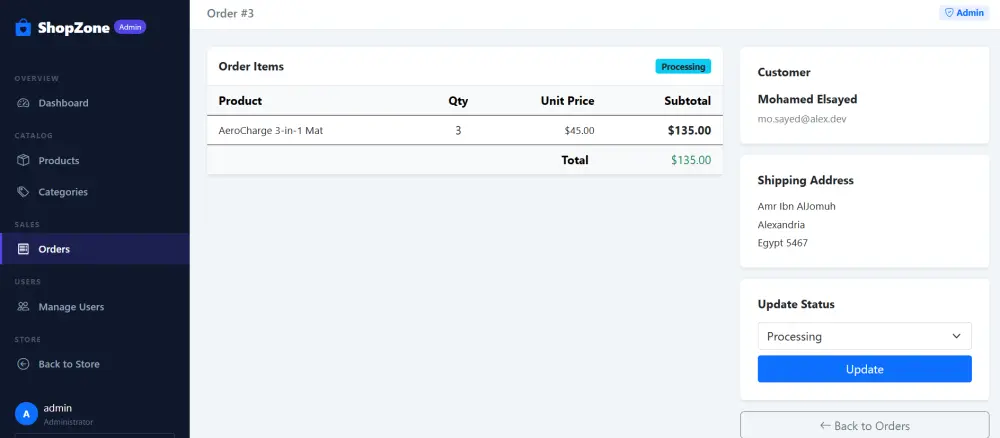Click the Orders list icon in sidebar
The image size is (1000, 438).
(23, 249)
